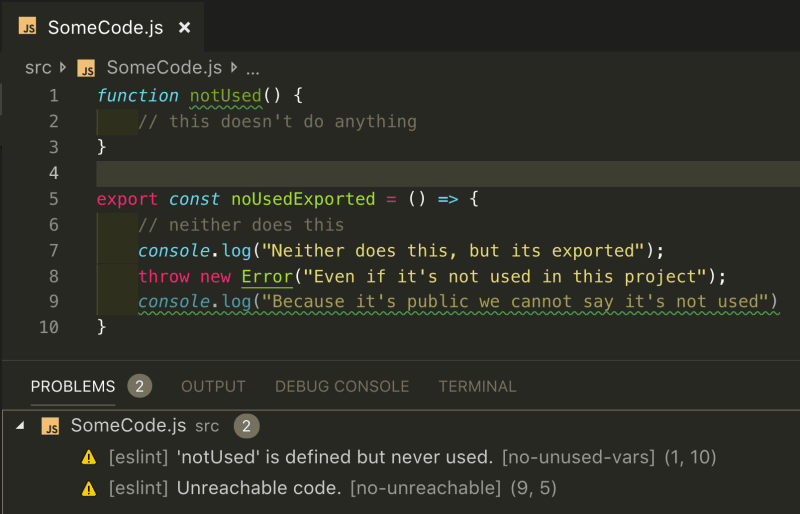Click the src label beside SomeCode.js in problems
This screenshot has width=800, height=514.
(207, 427)
